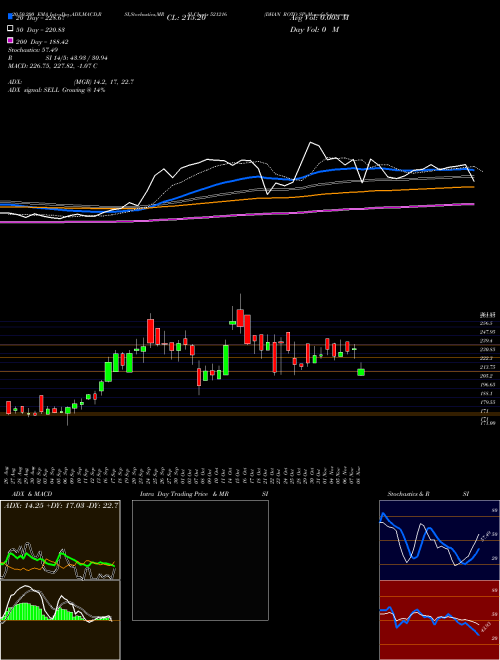Screen dimensions: 500x660
Task: Open the ADX indicator chart panel
Action: tap(60, 540)
